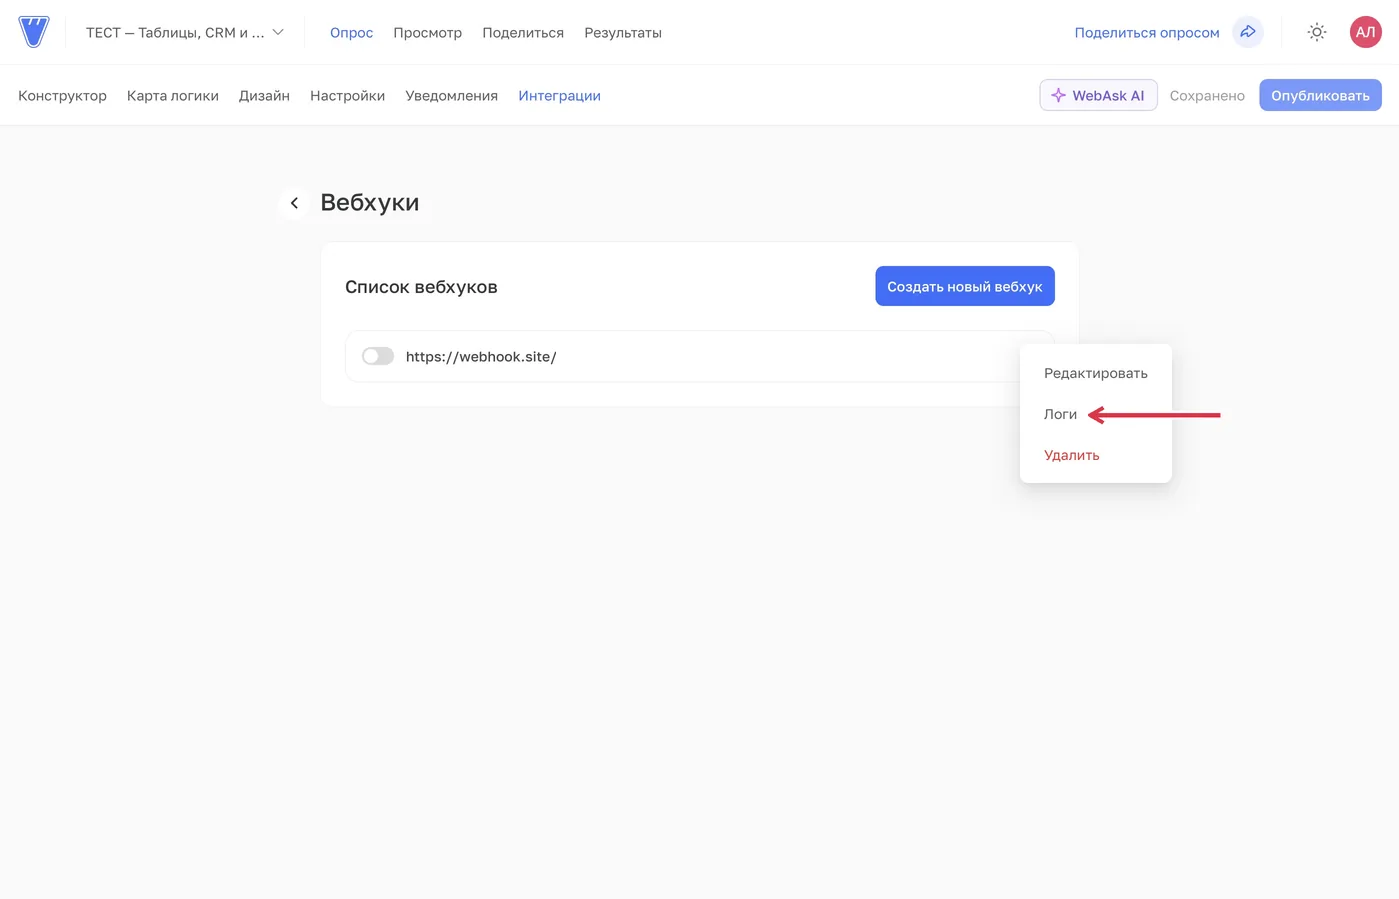This screenshot has height=899, width=1399.
Task: Open Карта логики section
Action: [x=173, y=95]
